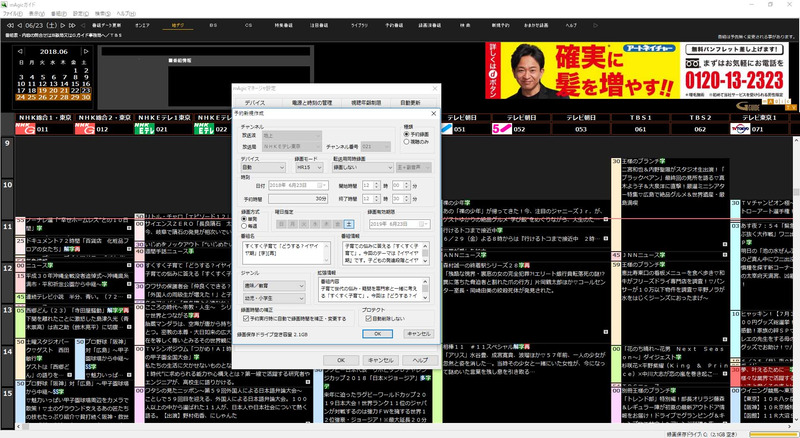Screen dimensions: 800x438
Task: Cancel the 予約新規作成 dialog
Action: (418, 334)
